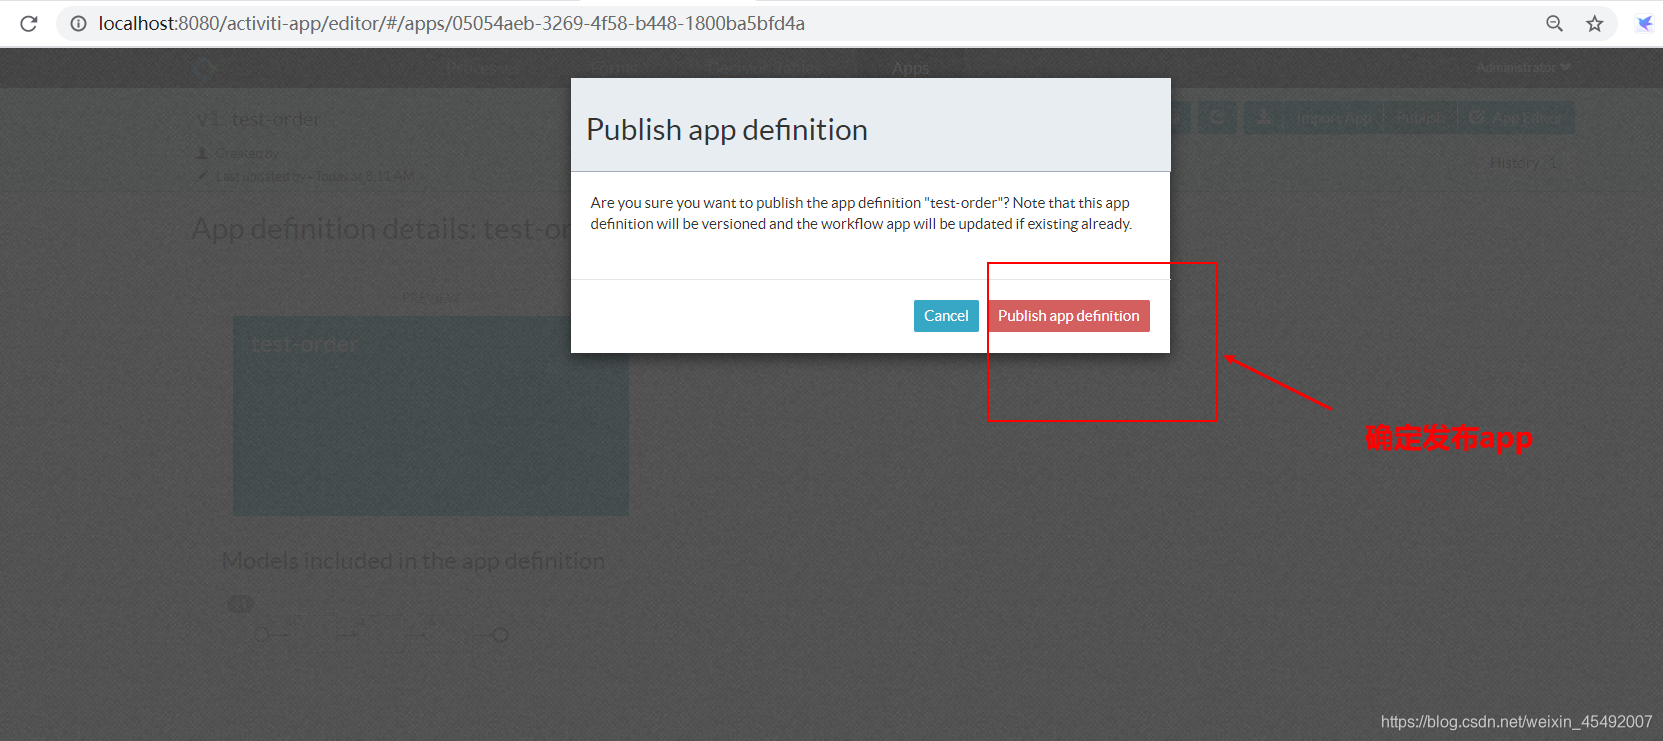Screen dimensions: 1663x741
Task: Bookmark this page with the star icon
Action: [1594, 23]
